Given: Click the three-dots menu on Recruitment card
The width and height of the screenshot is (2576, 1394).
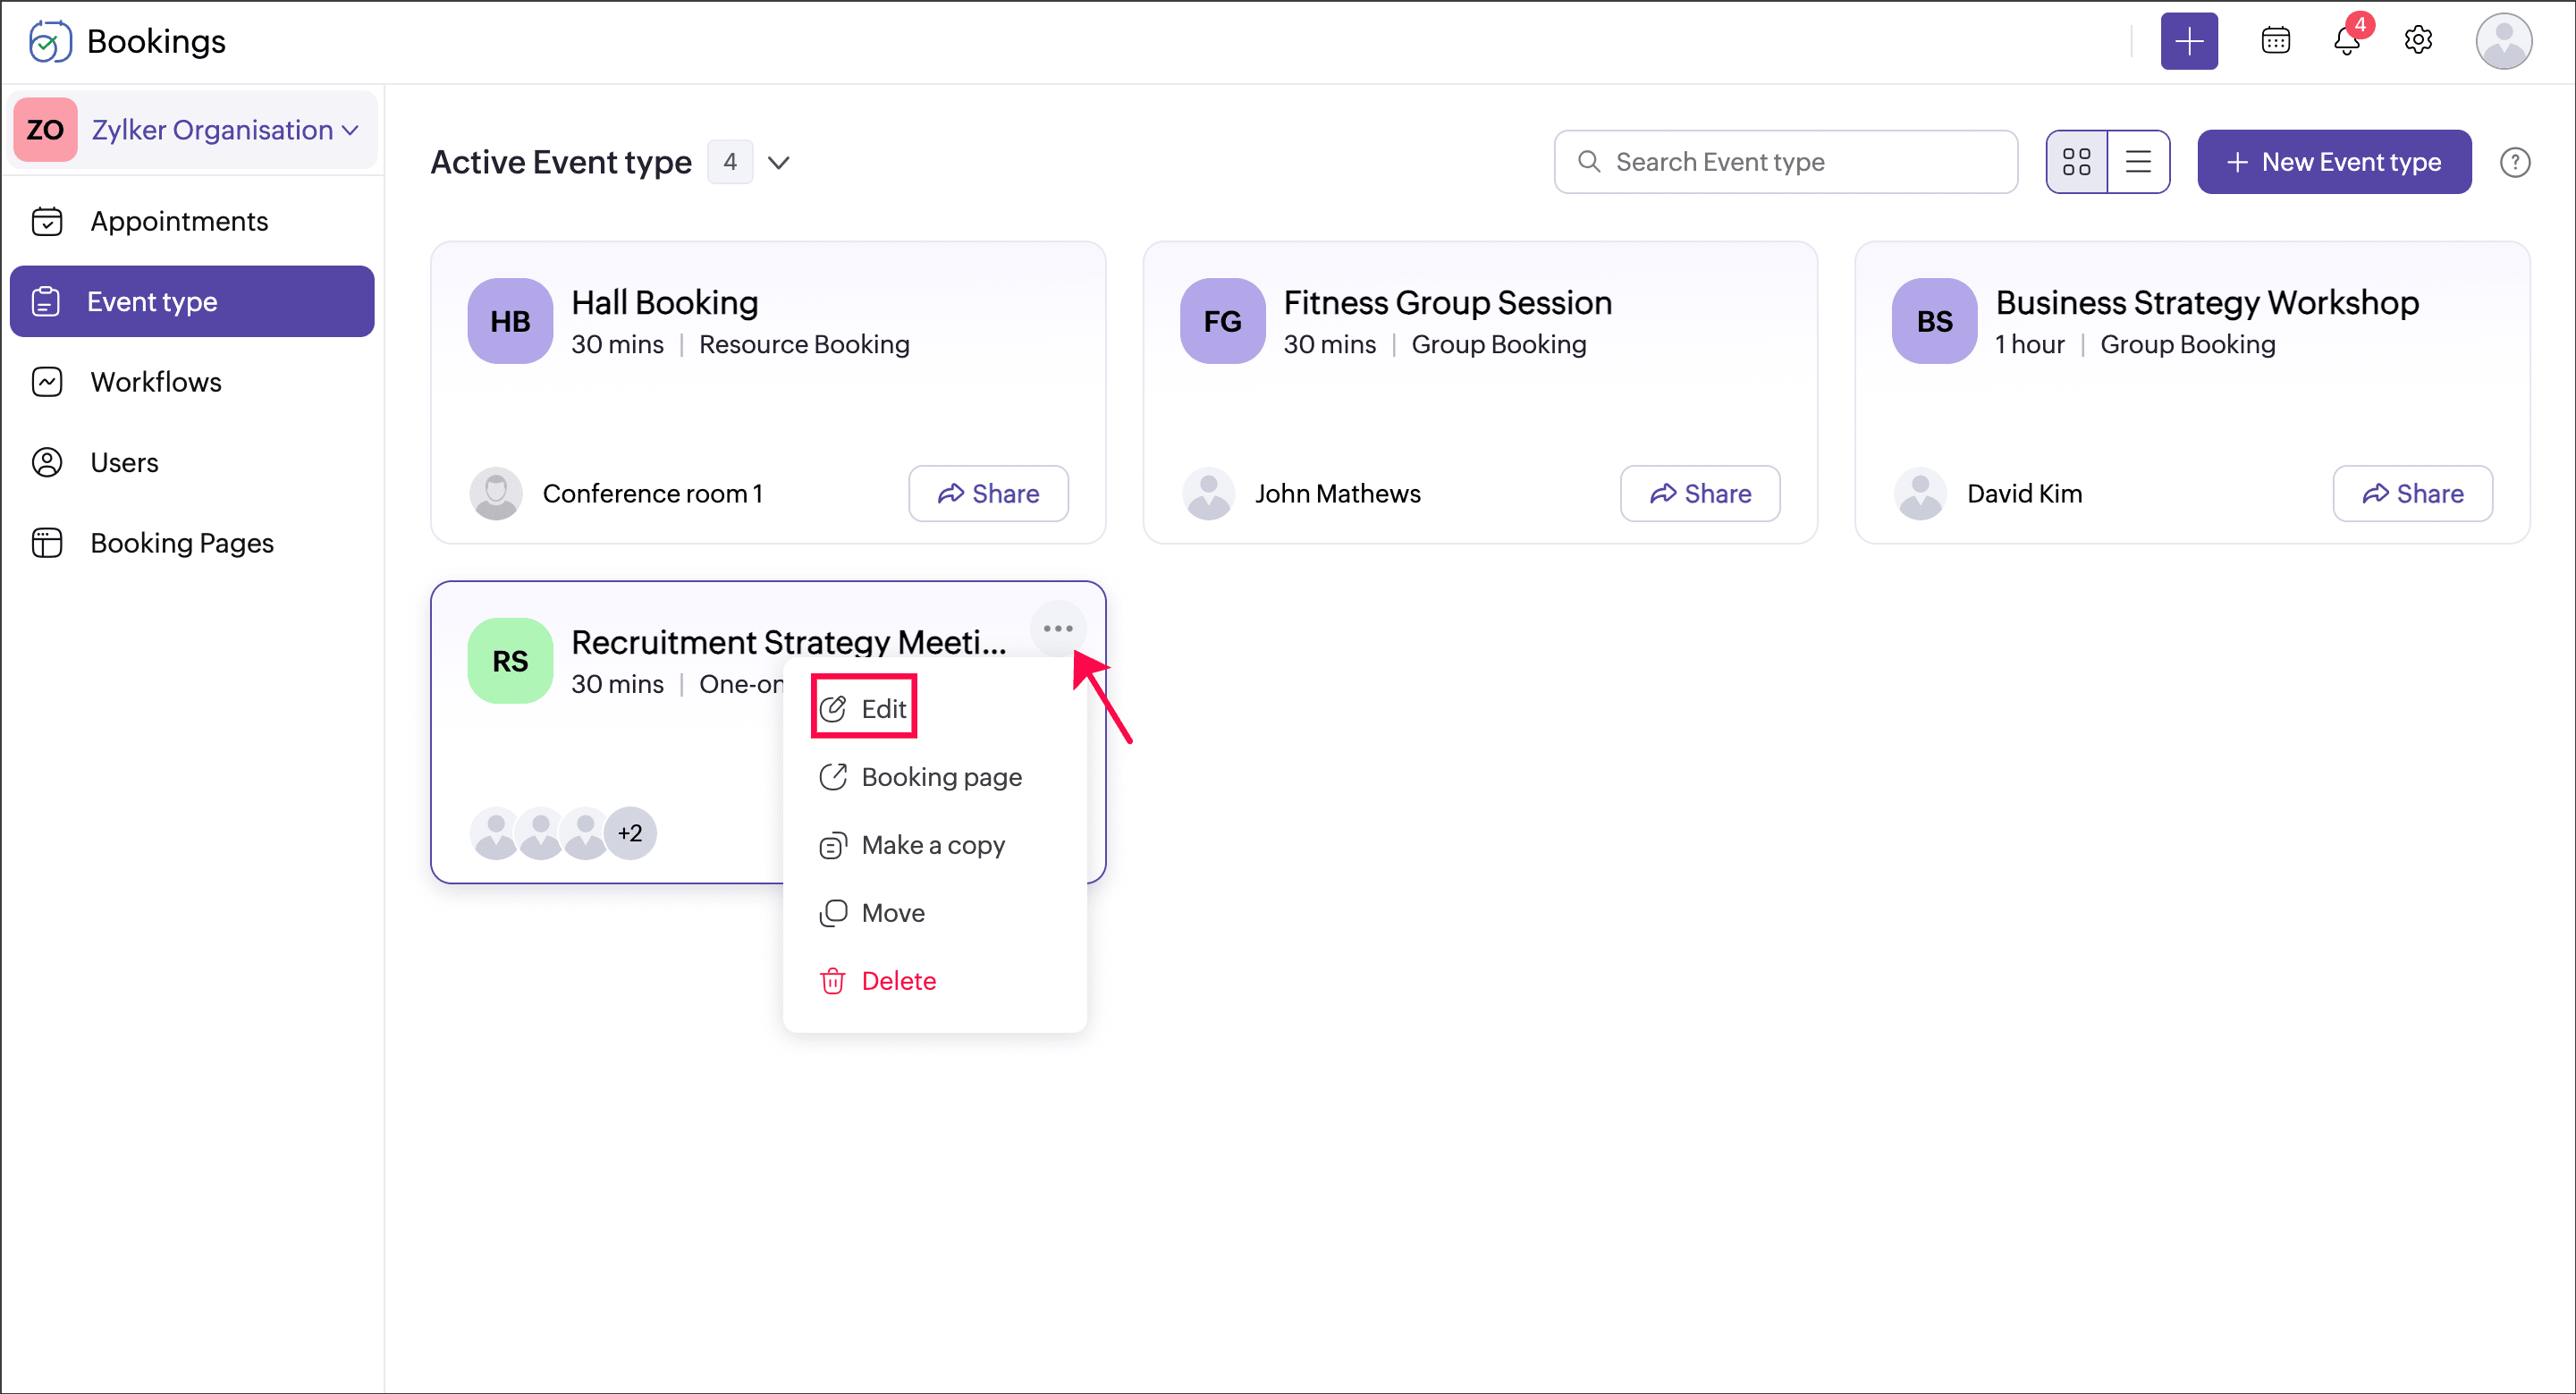Looking at the screenshot, I should point(1057,629).
